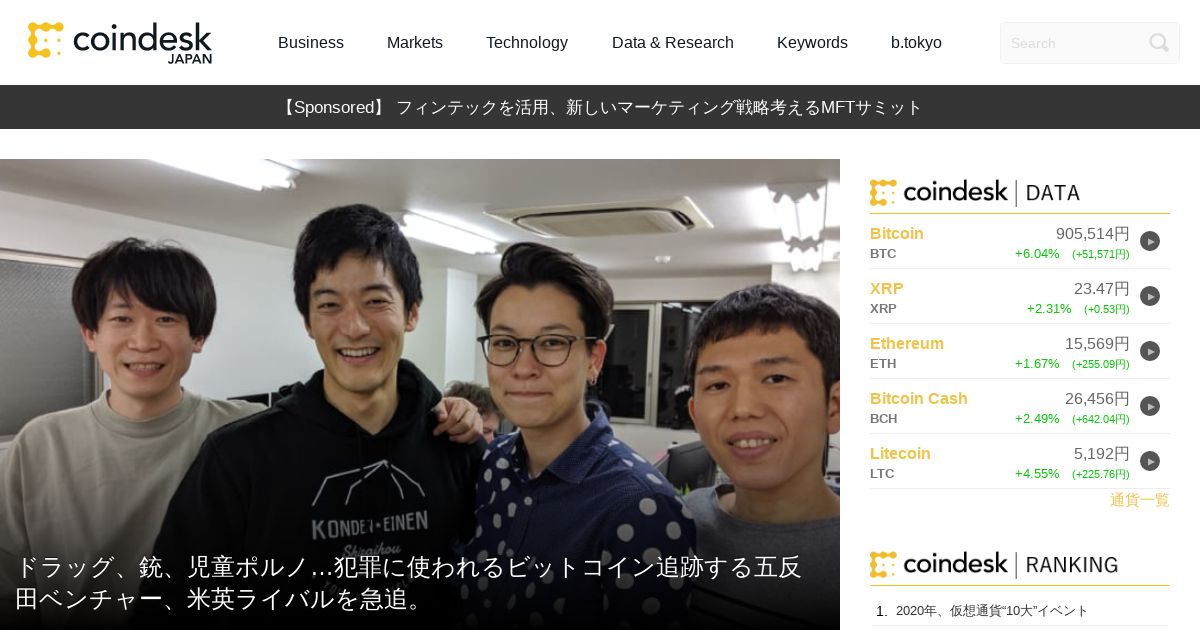Open Bitcoin Cash details arrow icon
The image size is (1200, 630).
pyautogui.click(x=1150, y=406)
